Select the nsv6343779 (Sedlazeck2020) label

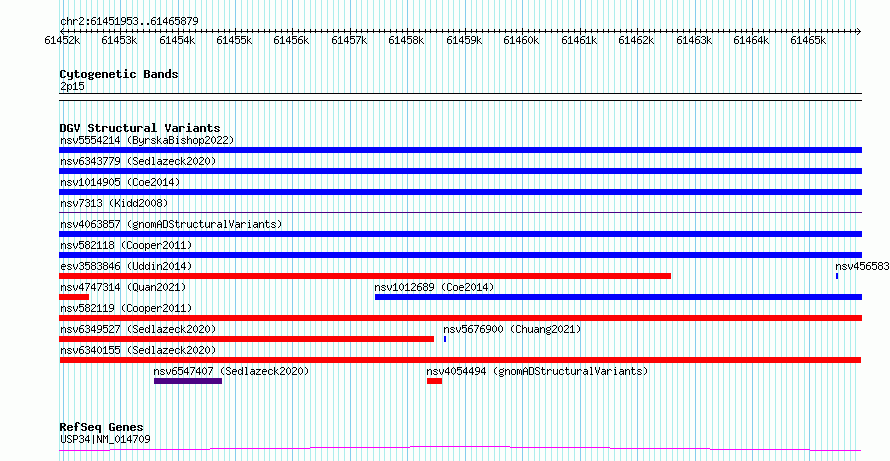(138, 161)
